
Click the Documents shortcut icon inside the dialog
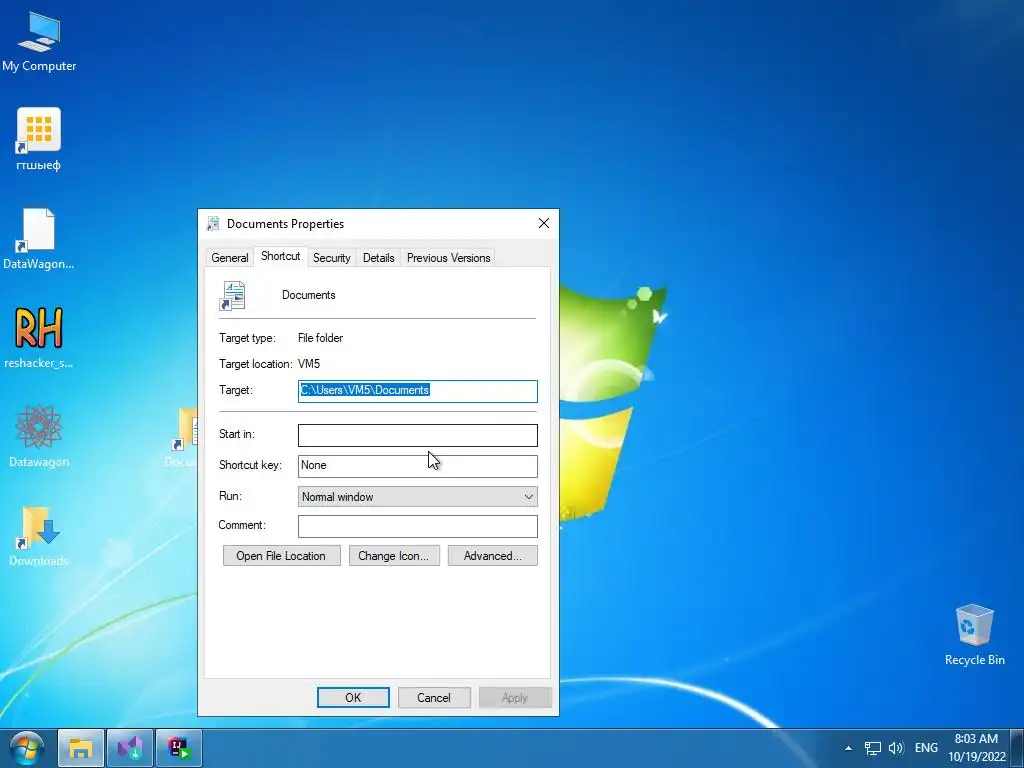pos(232,295)
